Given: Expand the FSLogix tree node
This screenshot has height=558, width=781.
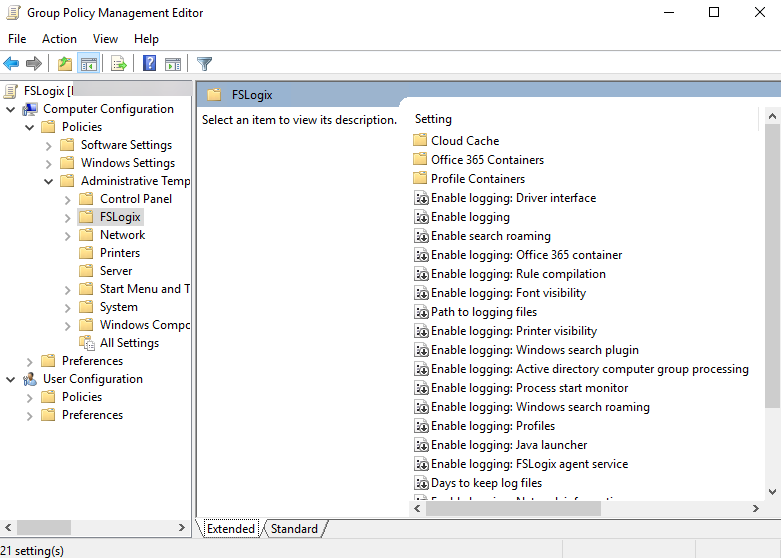Looking at the screenshot, I should (68, 218).
